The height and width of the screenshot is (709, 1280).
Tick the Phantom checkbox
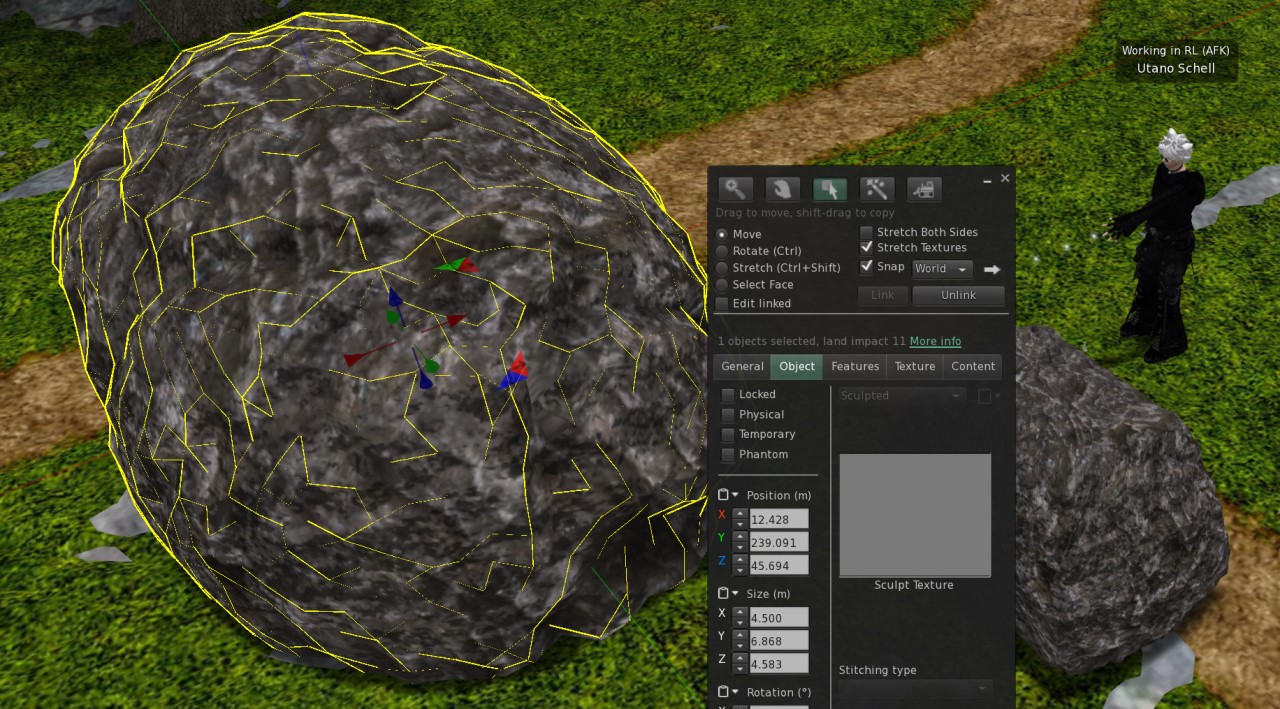click(x=728, y=455)
